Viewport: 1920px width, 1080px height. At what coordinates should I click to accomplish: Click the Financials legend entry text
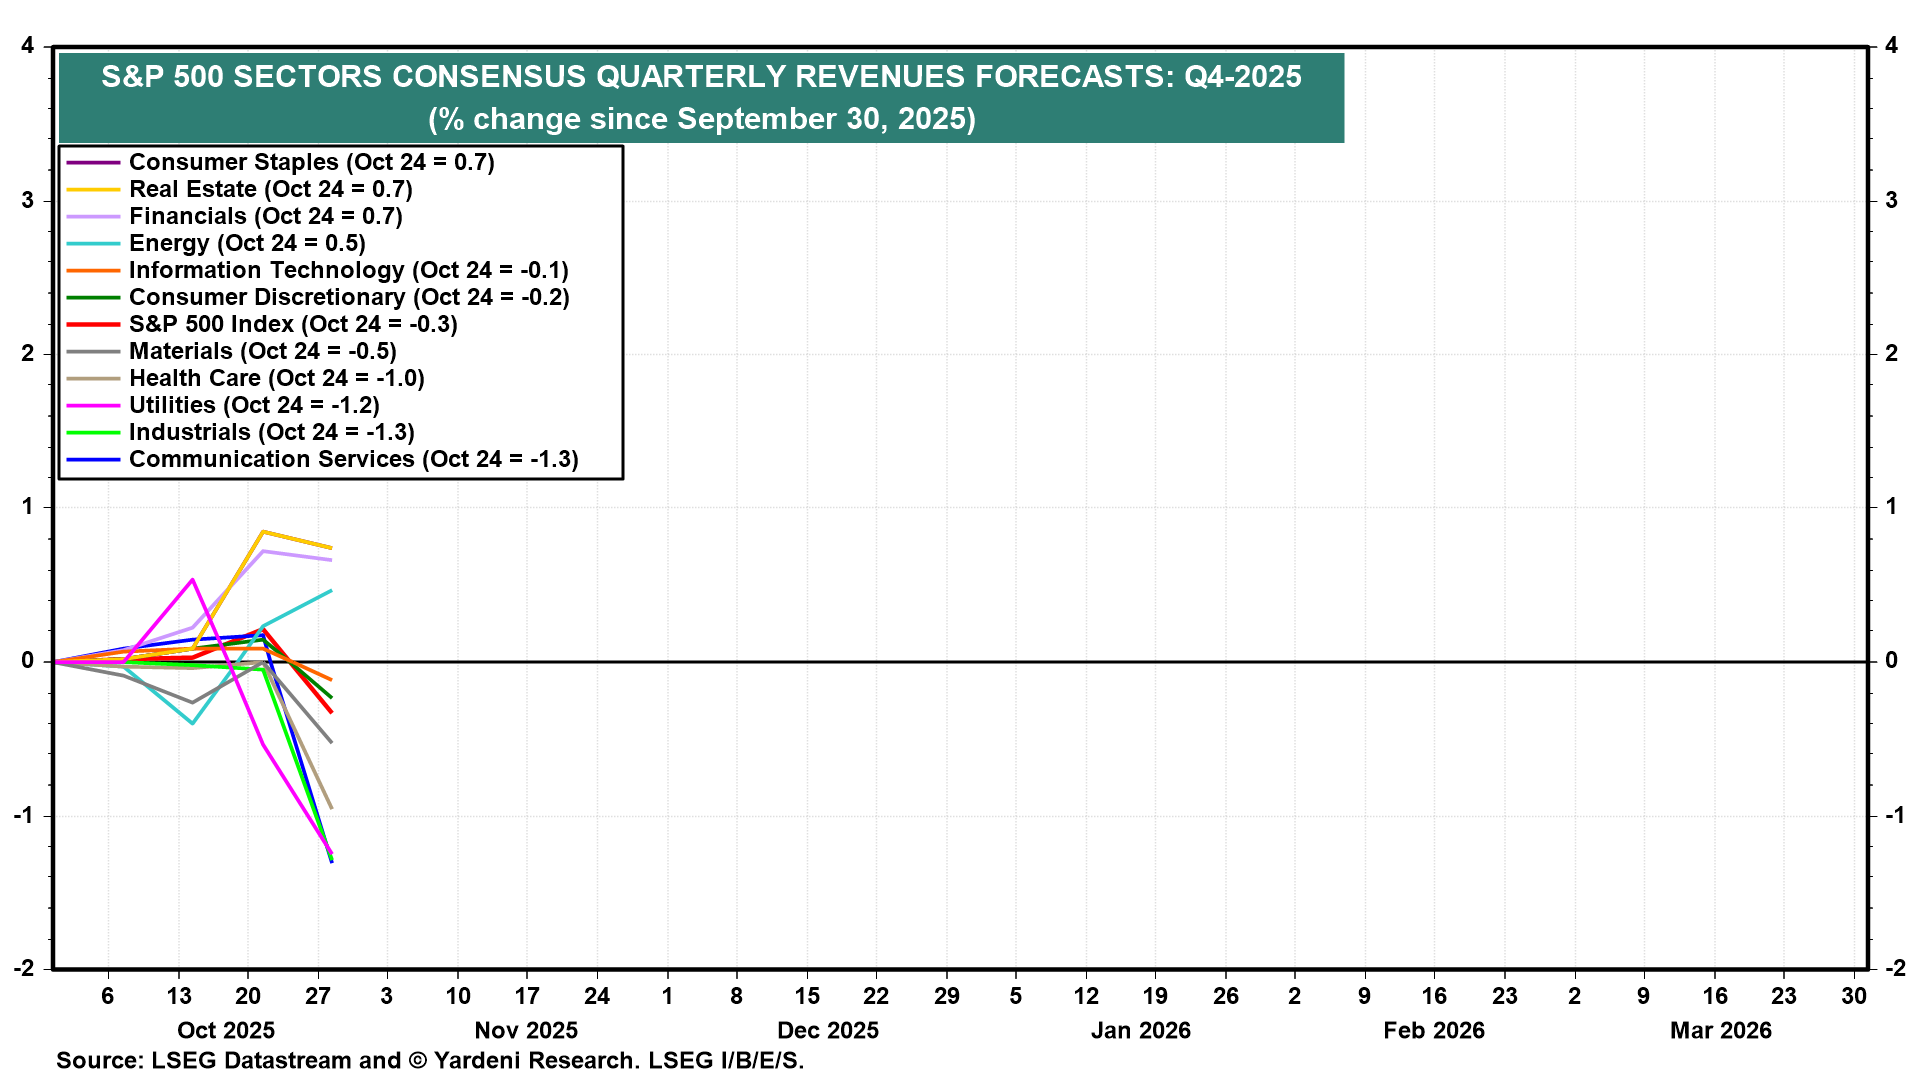point(265,216)
